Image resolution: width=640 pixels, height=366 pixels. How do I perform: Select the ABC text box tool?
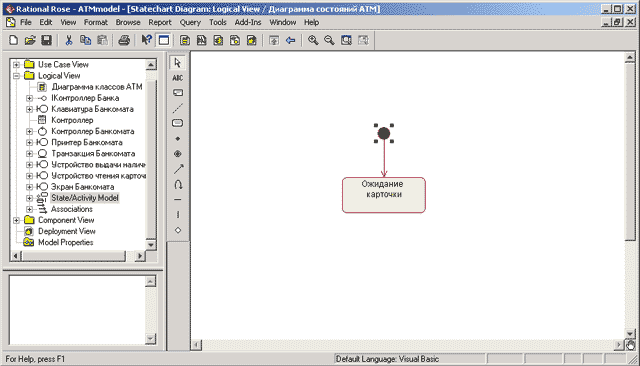click(178, 78)
